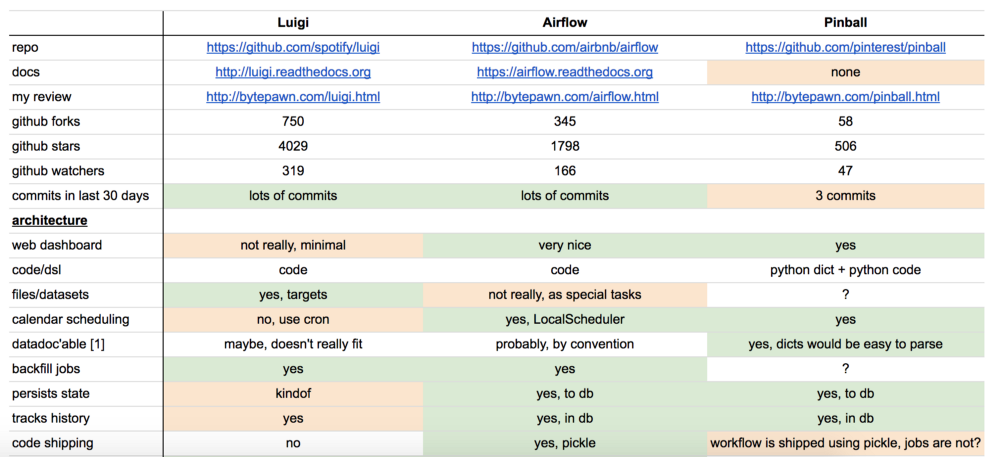Select the cell with 4029 stars
The height and width of the screenshot is (457, 1000).
(293, 147)
